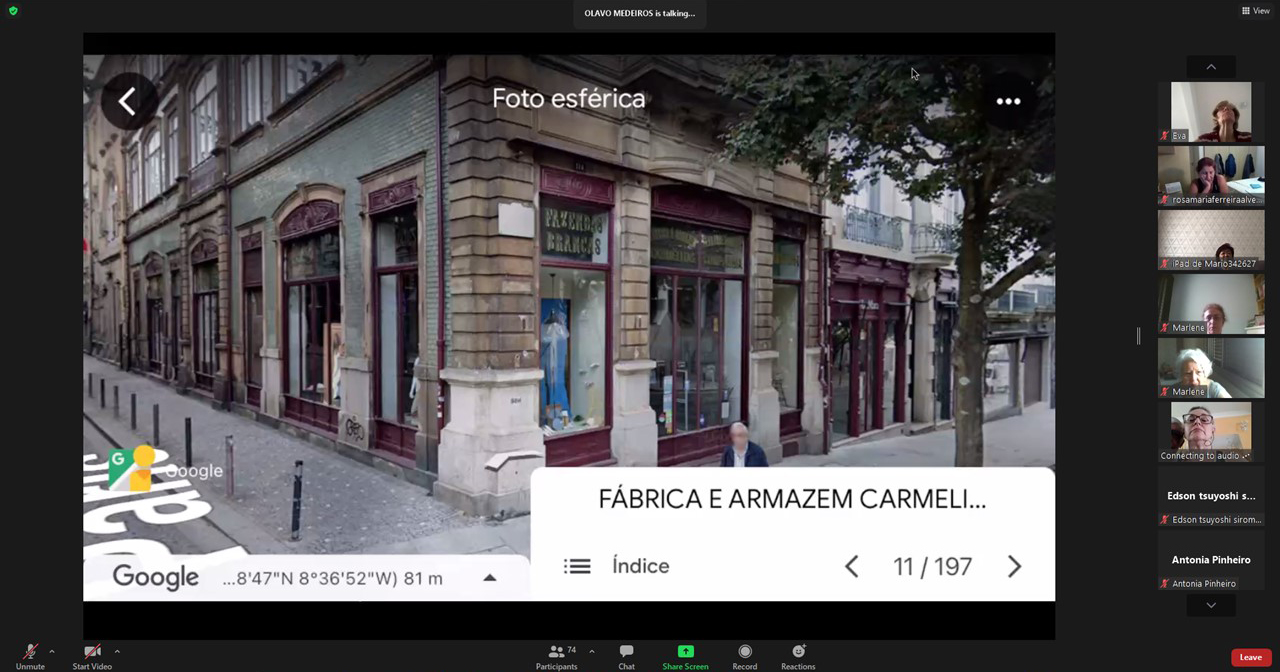Expand participants options arrow
Viewport: 1280px width, 672px height.
point(591,651)
